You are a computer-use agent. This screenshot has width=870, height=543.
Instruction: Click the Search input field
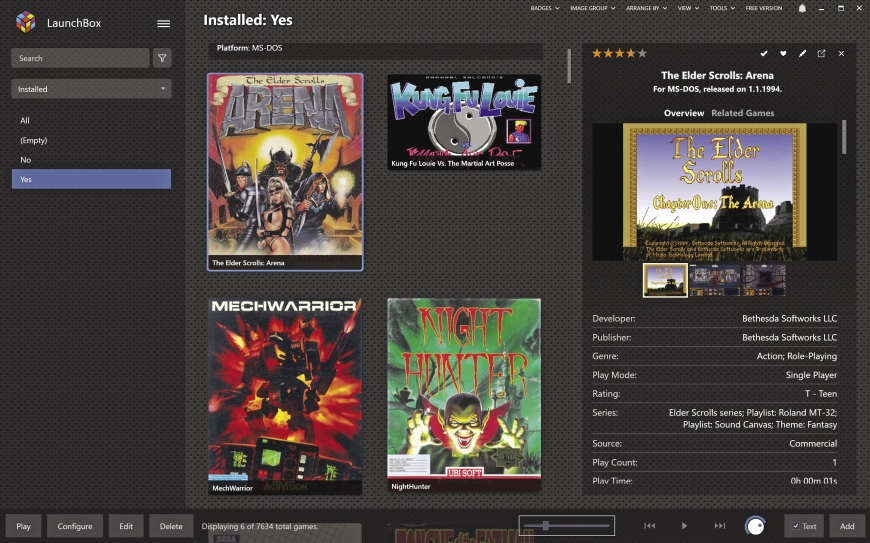pos(80,58)
